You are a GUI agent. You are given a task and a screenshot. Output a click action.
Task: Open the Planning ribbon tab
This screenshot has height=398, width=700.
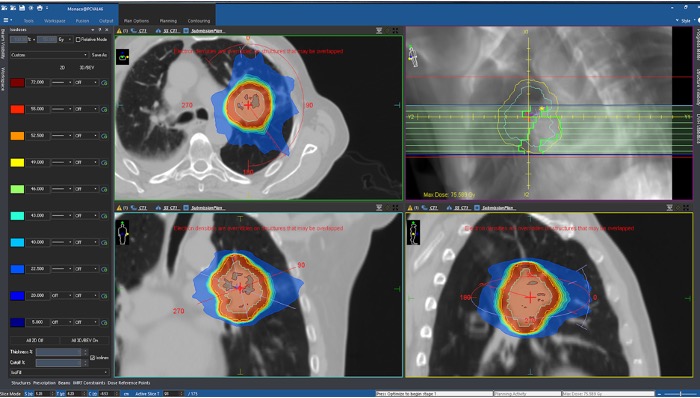168,21
